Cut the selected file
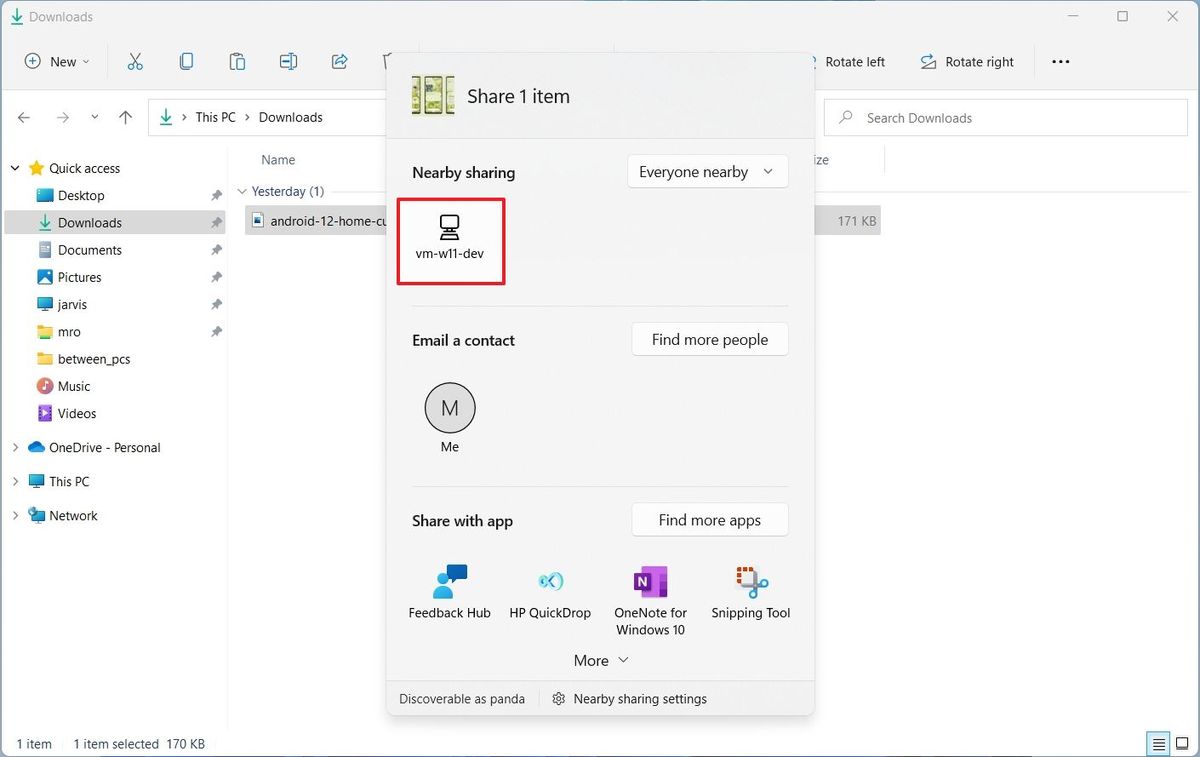The image size is (1200, 757). [x=135, y=61]
